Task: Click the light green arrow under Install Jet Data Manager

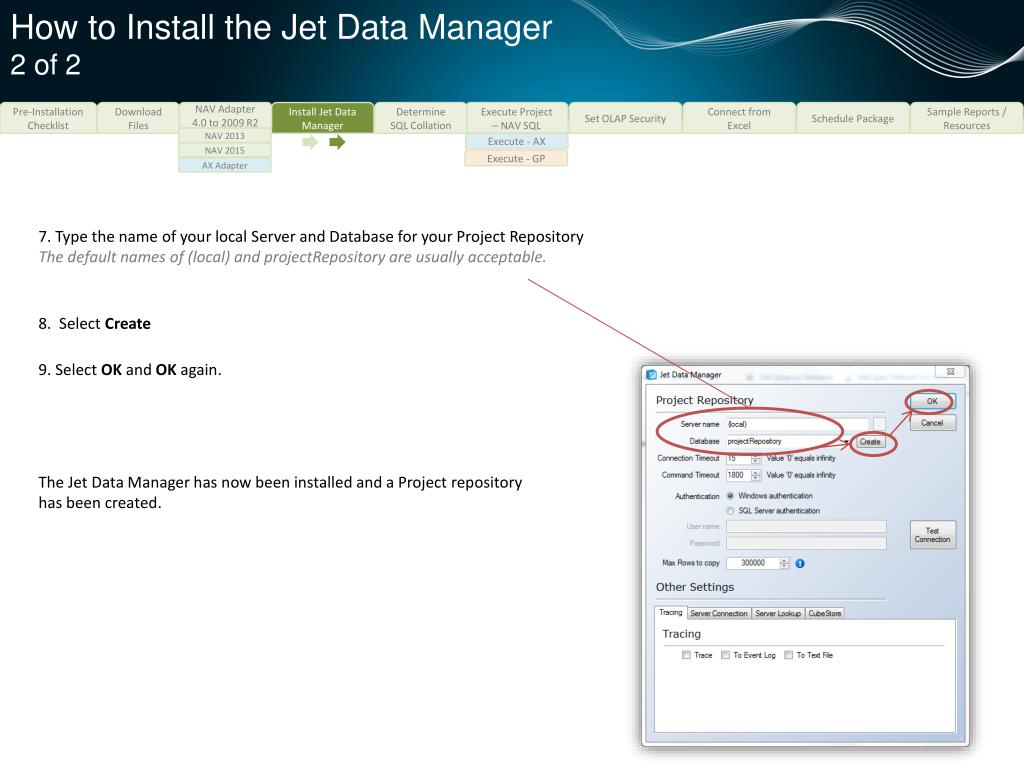Action: (310, 142)
